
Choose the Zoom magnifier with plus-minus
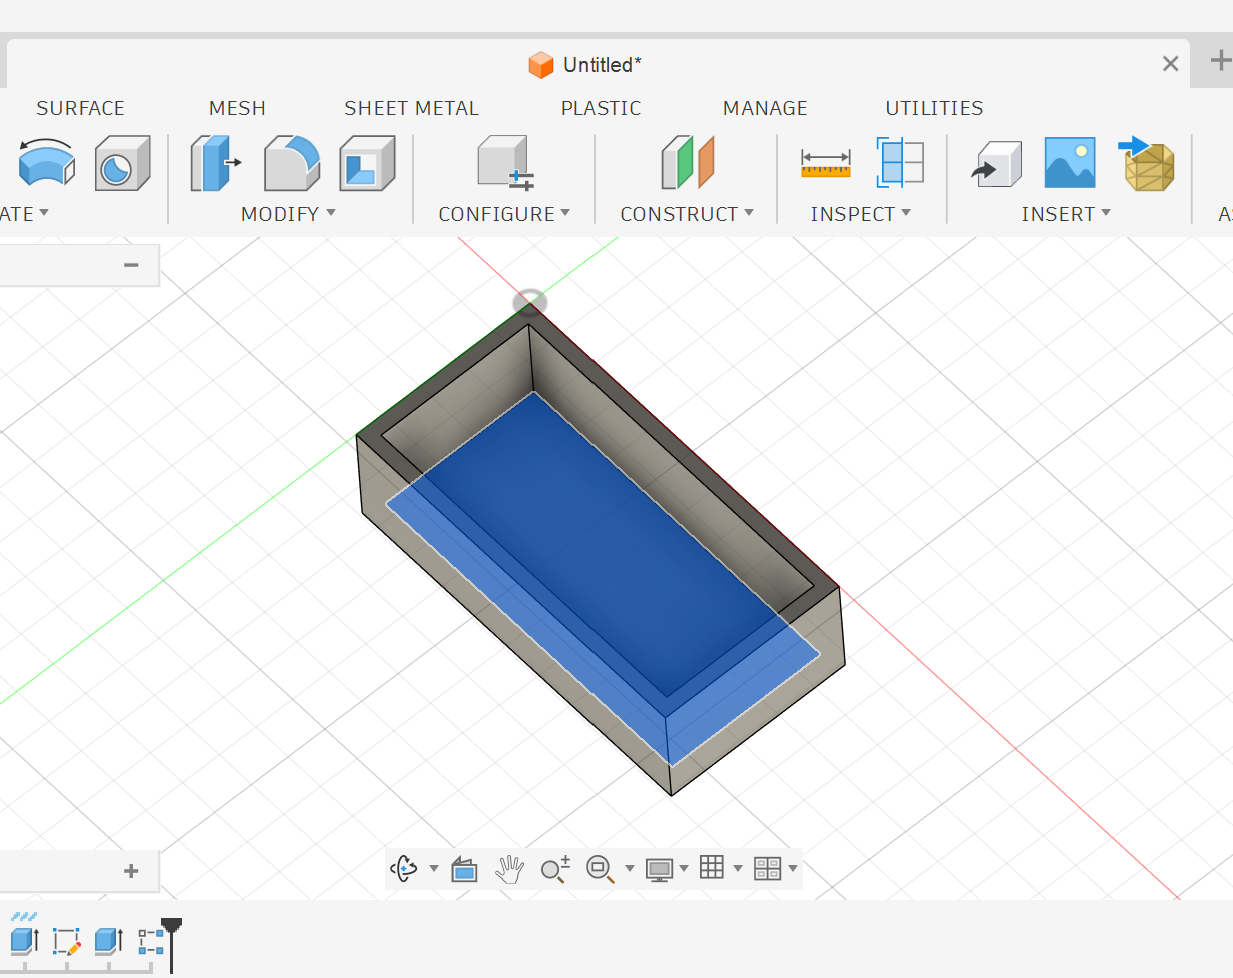[x=555, y=869]
